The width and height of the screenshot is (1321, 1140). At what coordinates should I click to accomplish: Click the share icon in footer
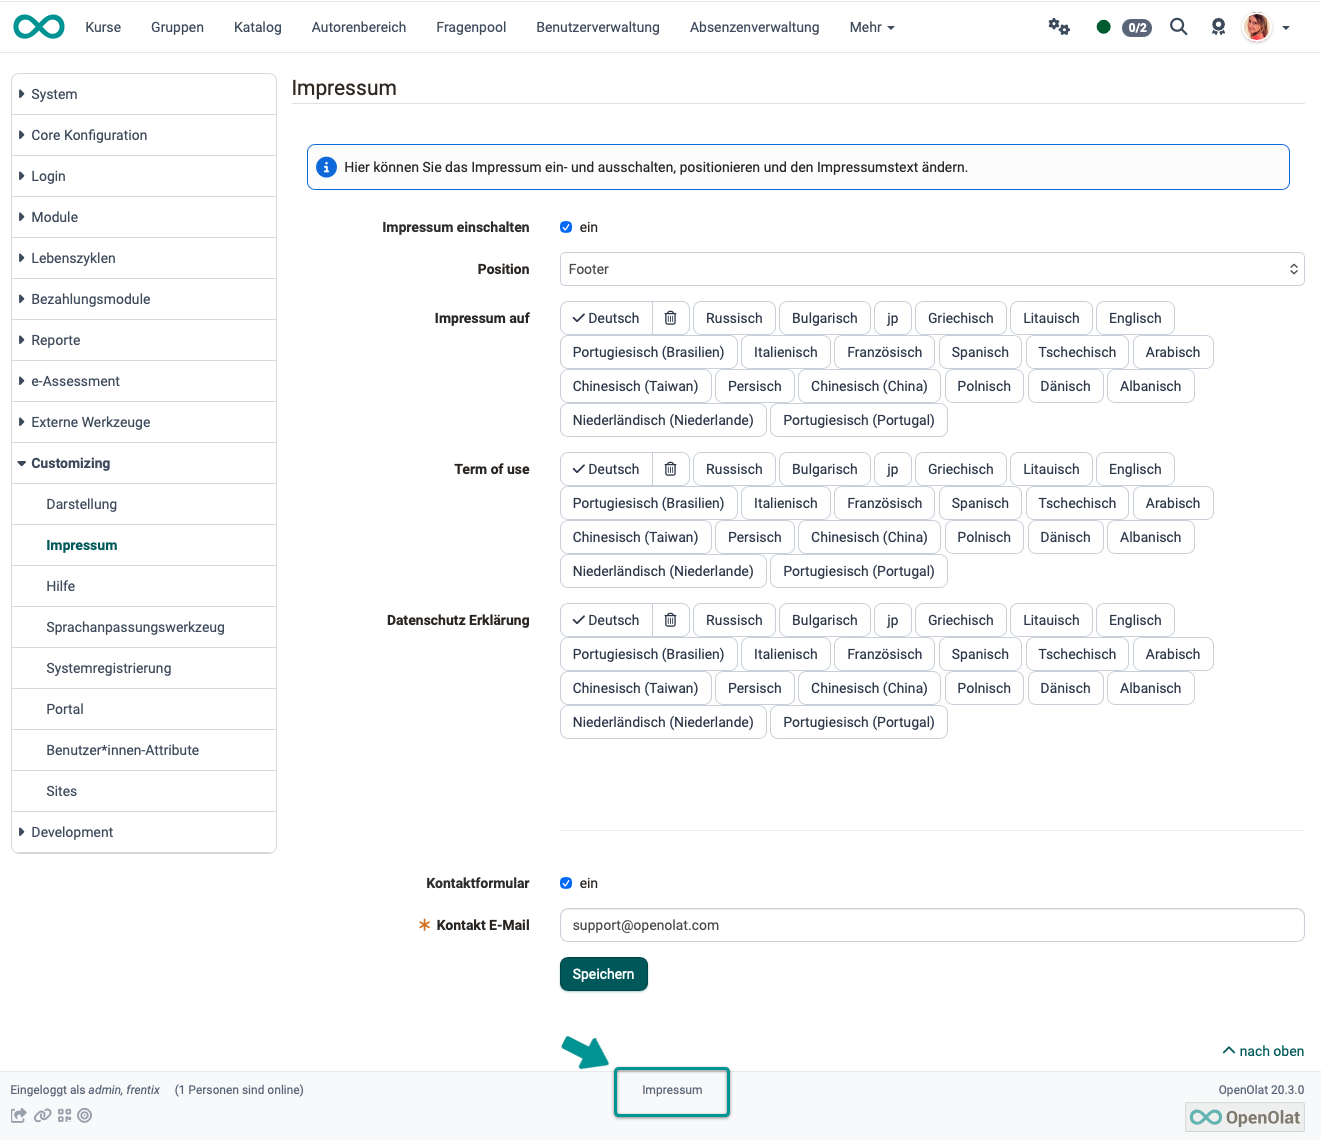click(18, 1116)
